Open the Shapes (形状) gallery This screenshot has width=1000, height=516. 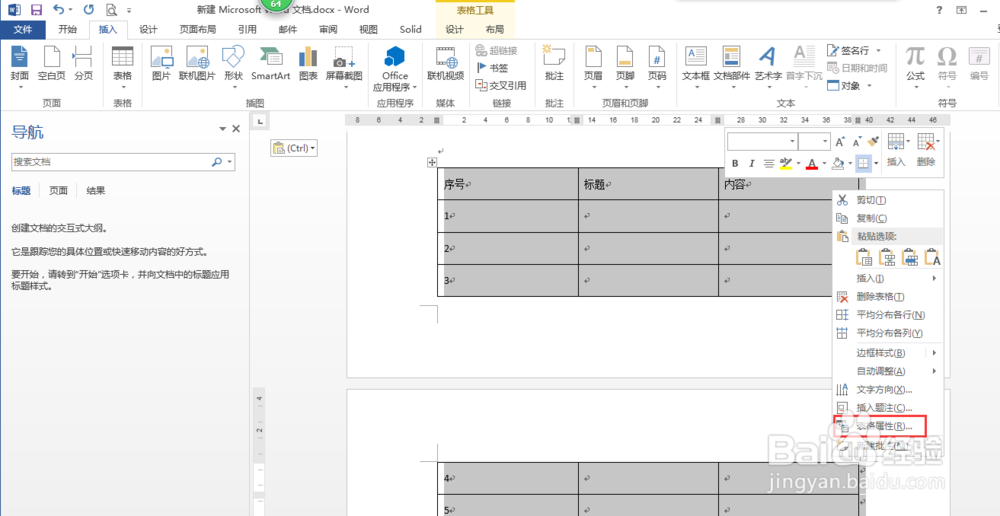pos(233,68)
